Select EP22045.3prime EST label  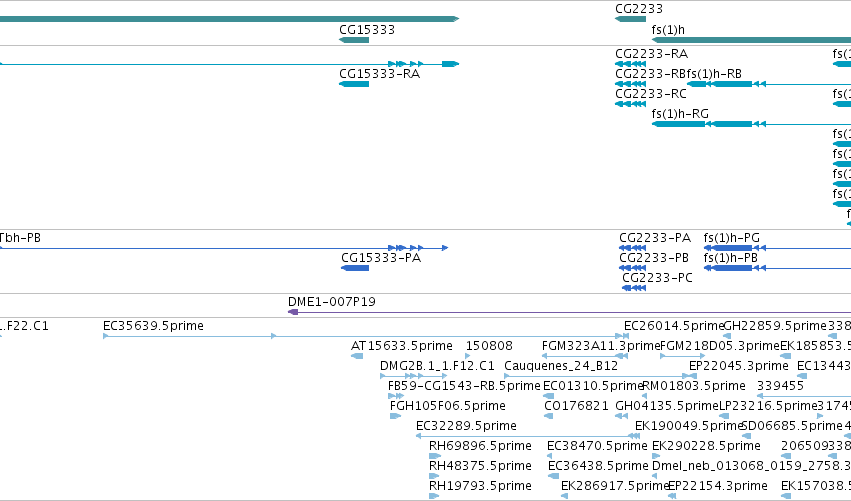click(x=739, y=366)
